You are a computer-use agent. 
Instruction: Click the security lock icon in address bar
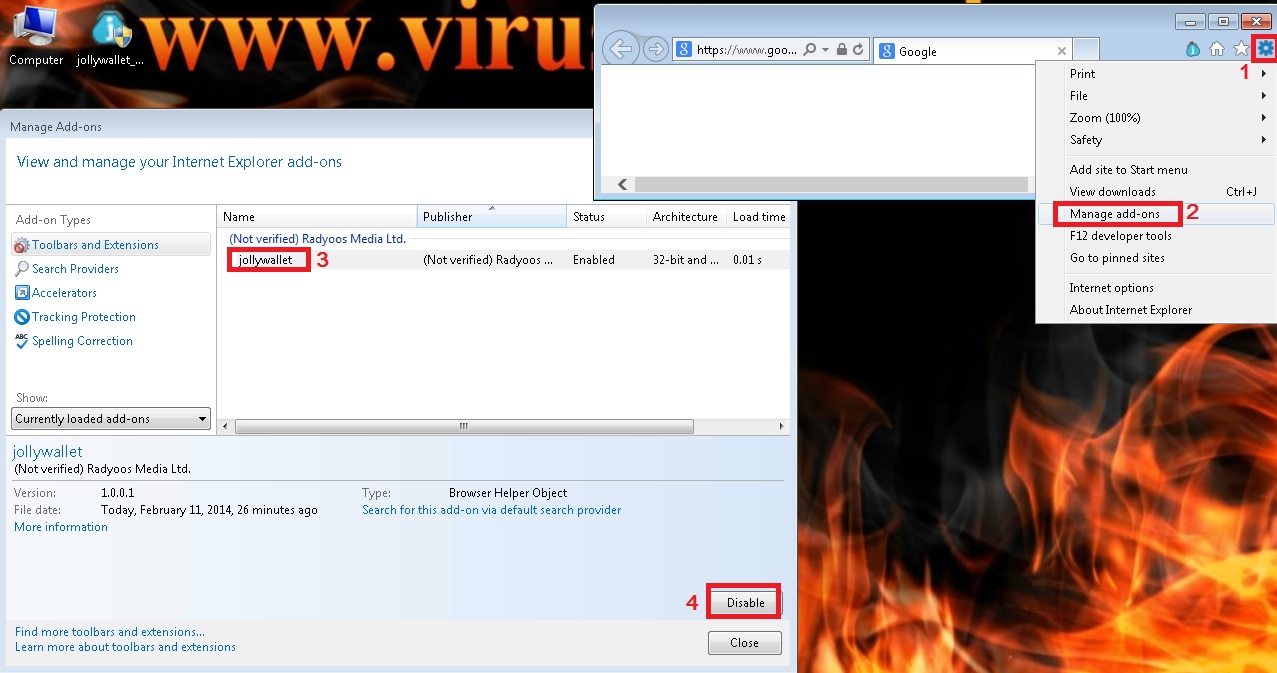[842, 49]
